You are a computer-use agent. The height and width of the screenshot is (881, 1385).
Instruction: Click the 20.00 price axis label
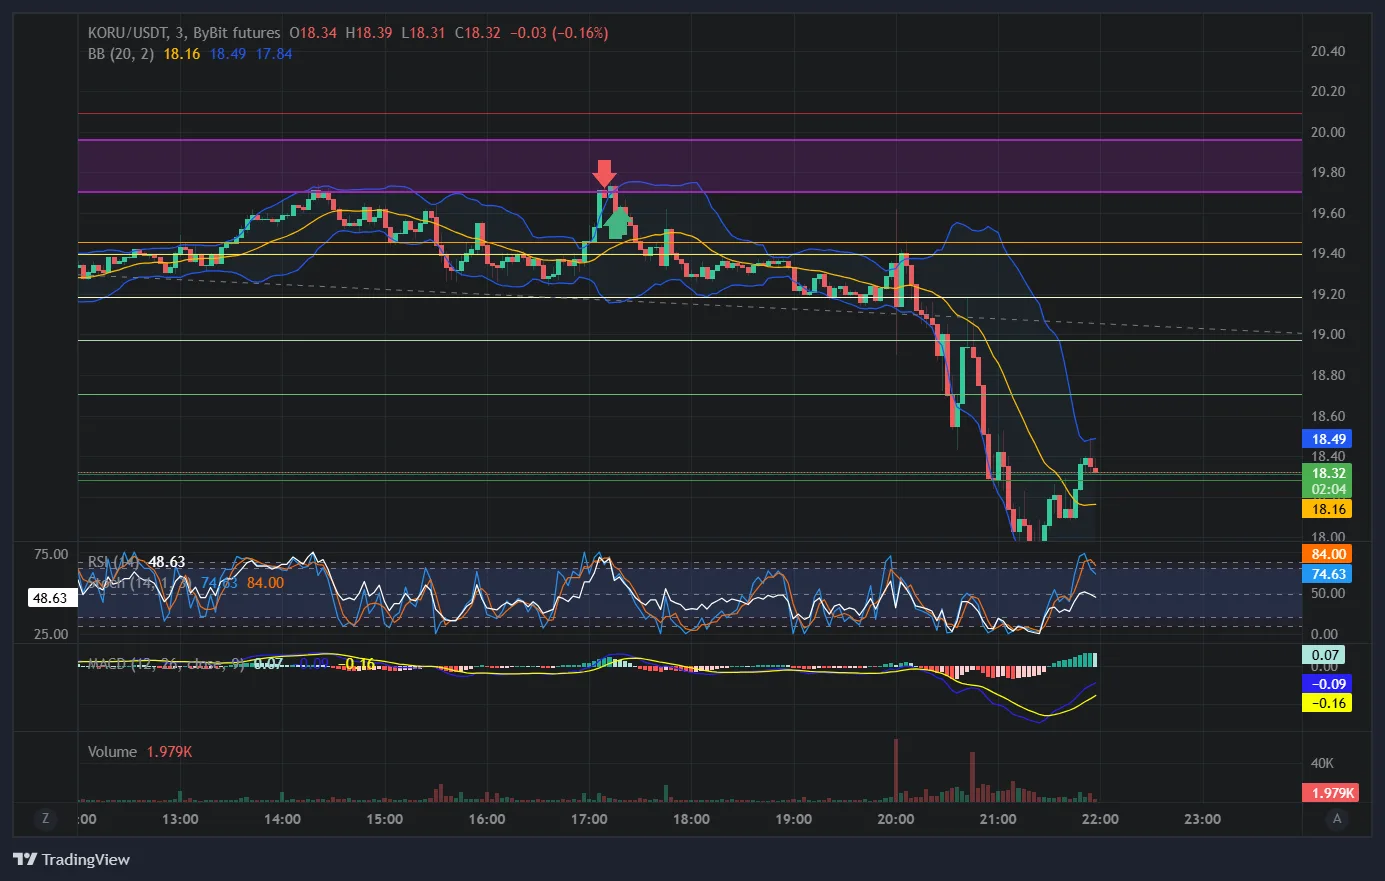[1328, 132]
